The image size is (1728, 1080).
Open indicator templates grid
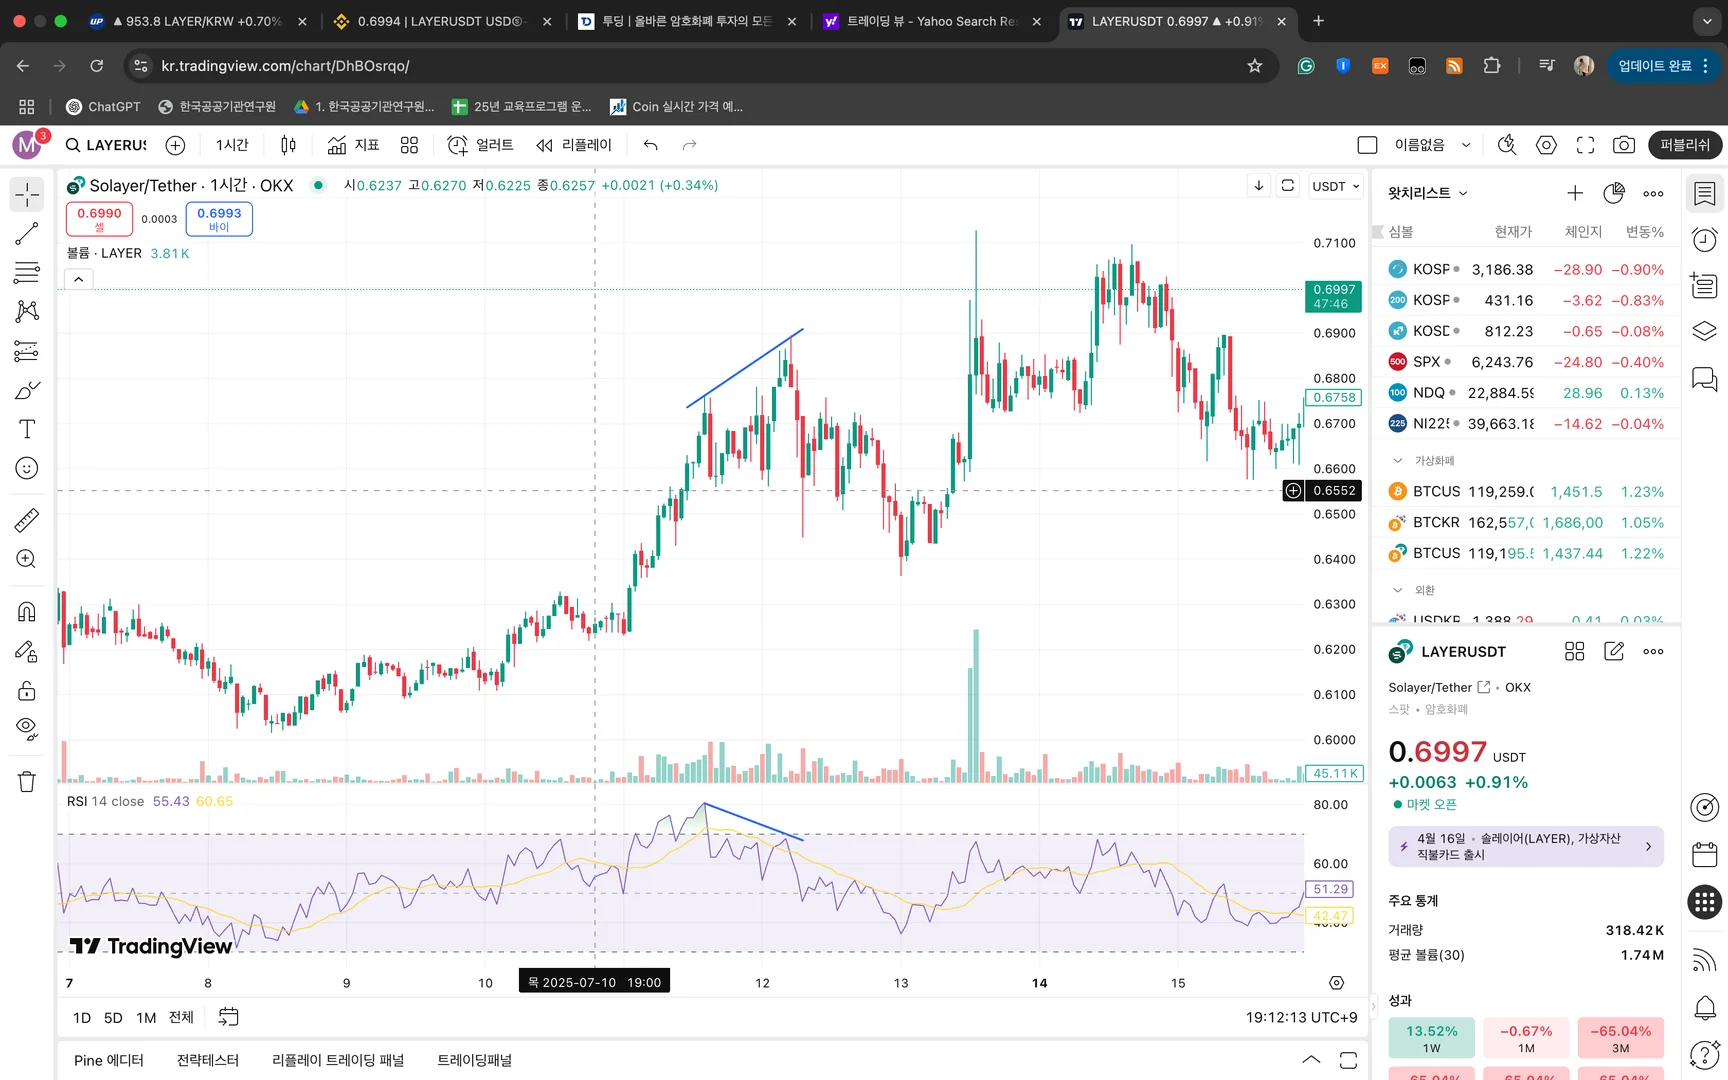click(409, 145)
